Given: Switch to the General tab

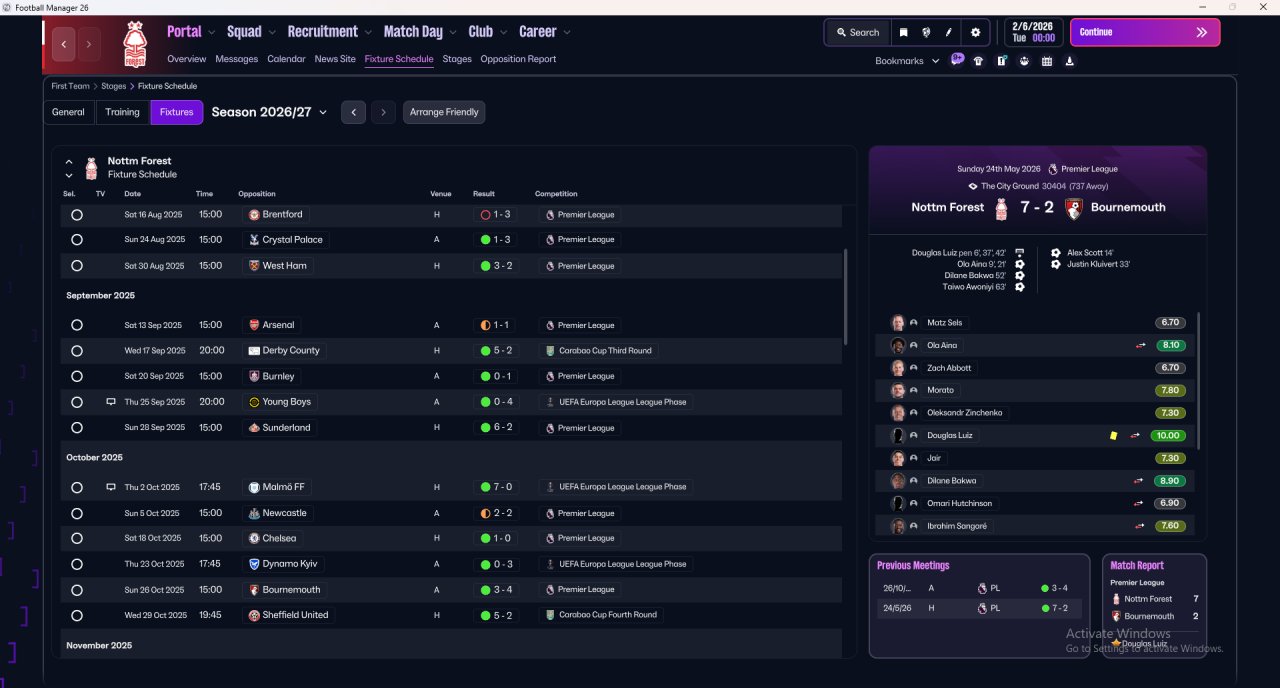Looking at the screenshot, I should pos(68,112).
